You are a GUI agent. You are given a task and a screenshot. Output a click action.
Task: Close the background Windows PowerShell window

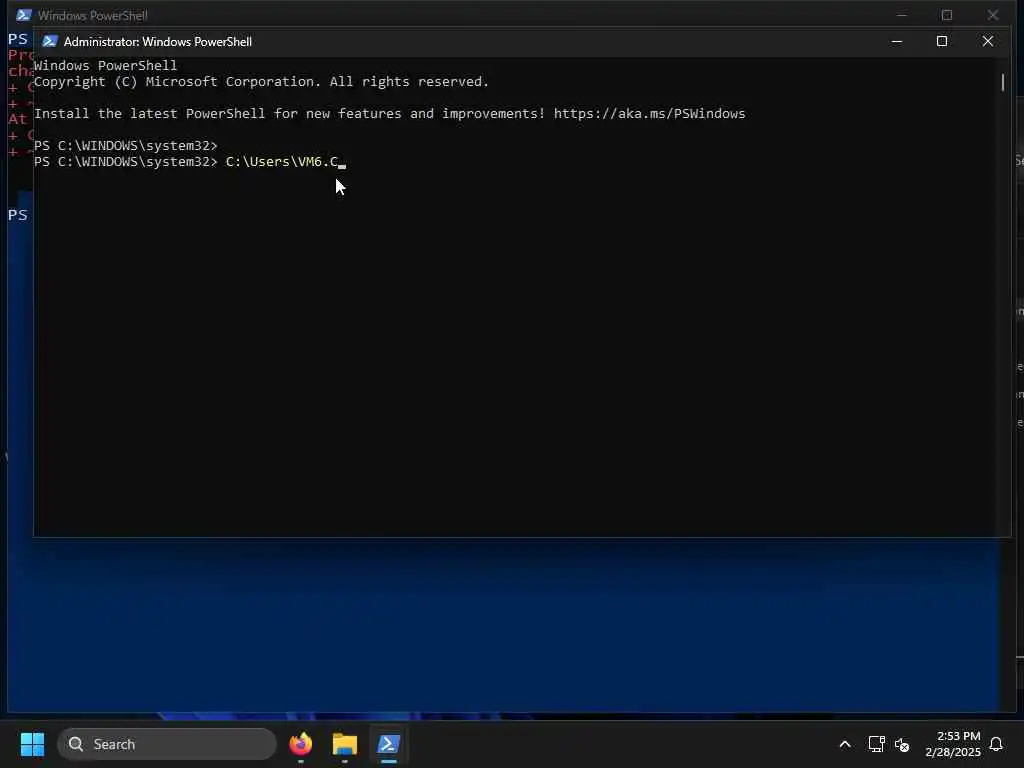click(993, 14)
